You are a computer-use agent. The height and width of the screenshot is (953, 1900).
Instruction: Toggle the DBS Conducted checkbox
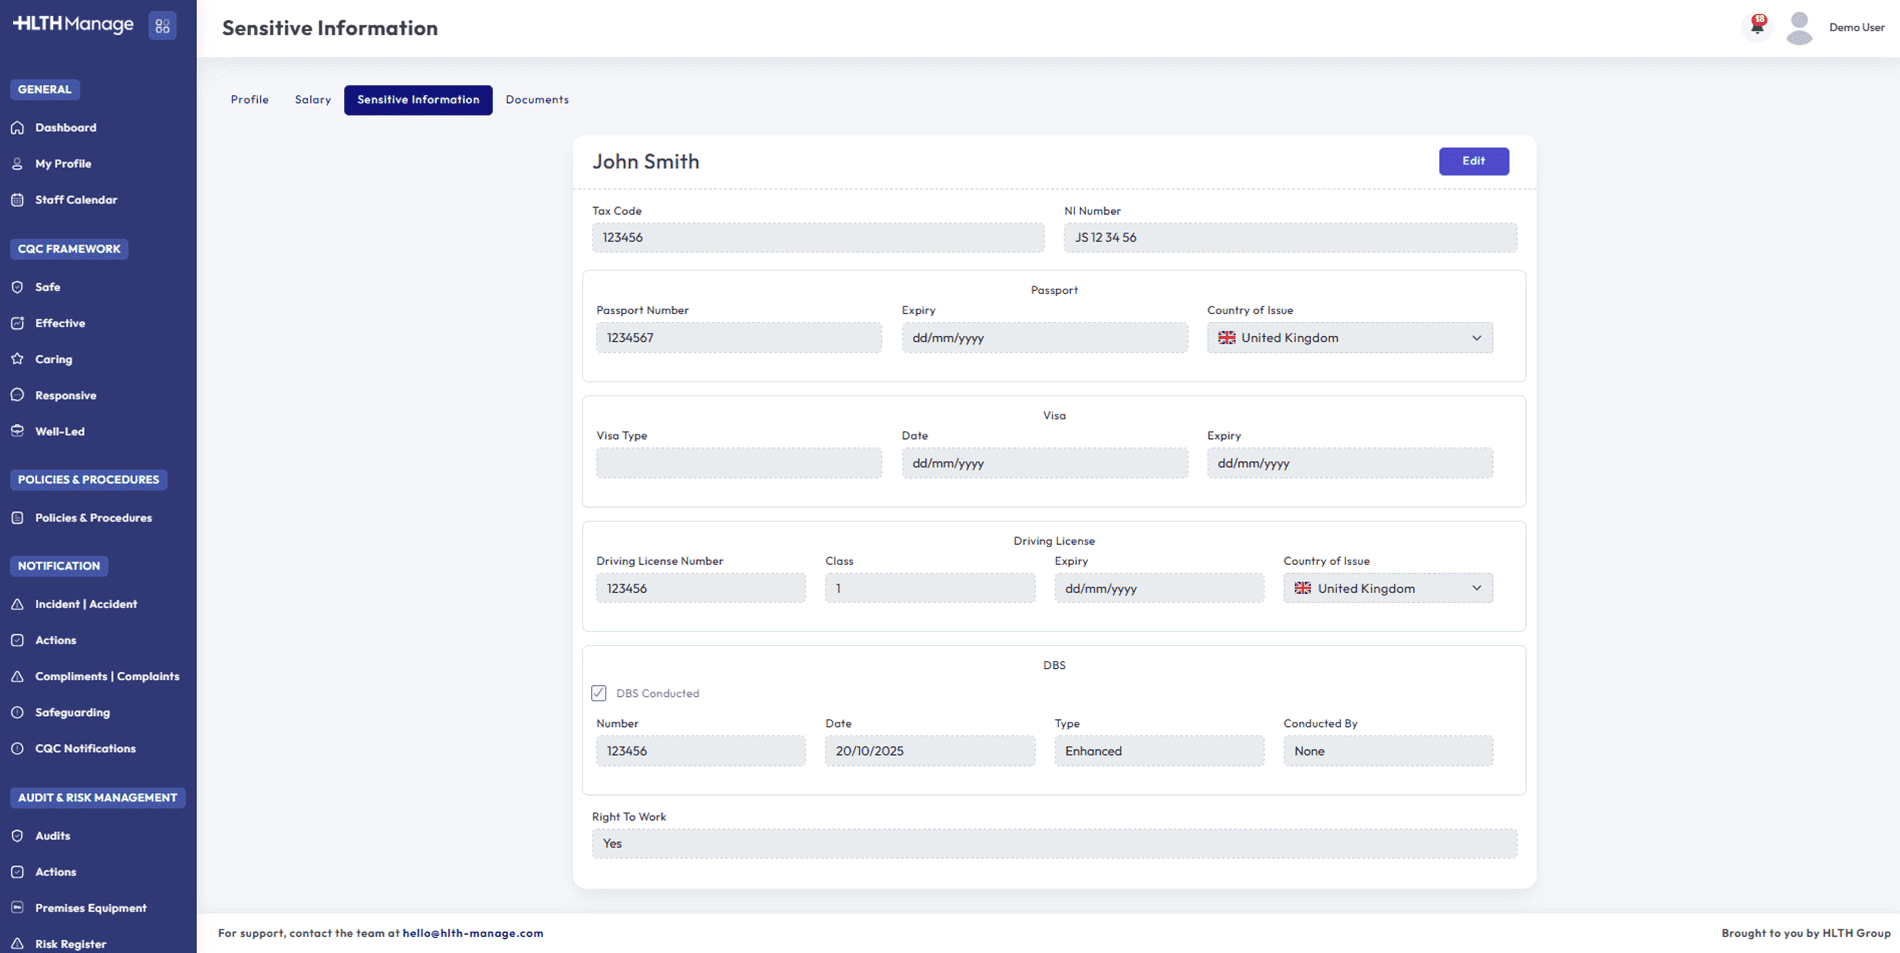tap(599, 693)
